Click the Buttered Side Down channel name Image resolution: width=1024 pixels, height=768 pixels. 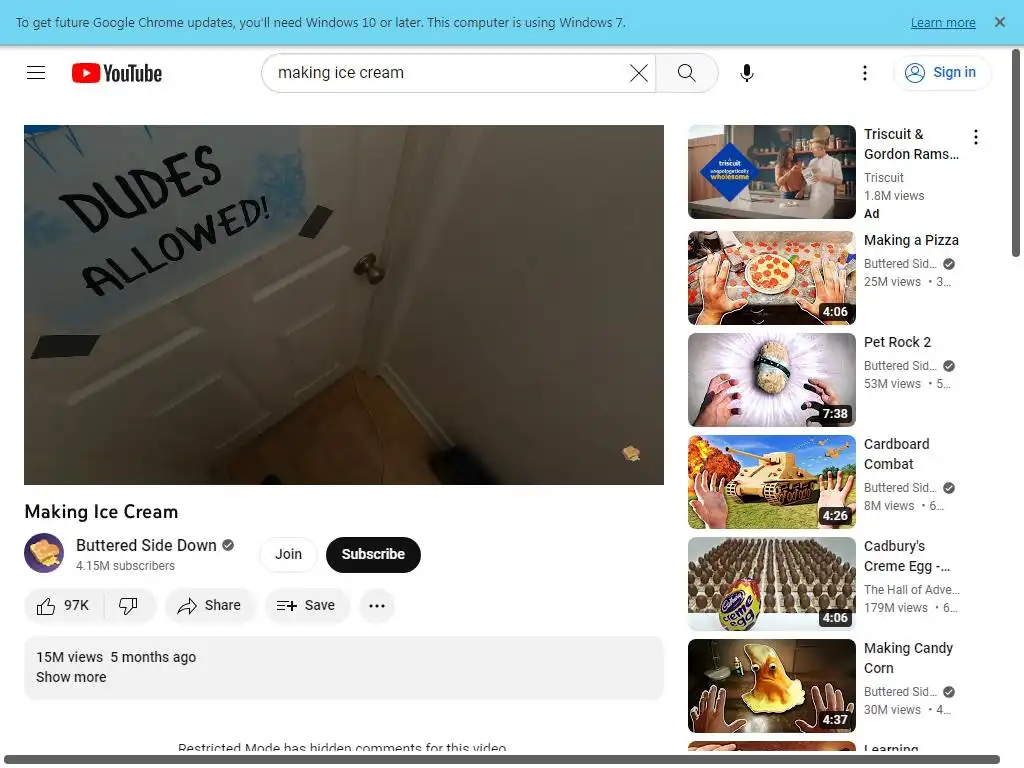[146, 545]
